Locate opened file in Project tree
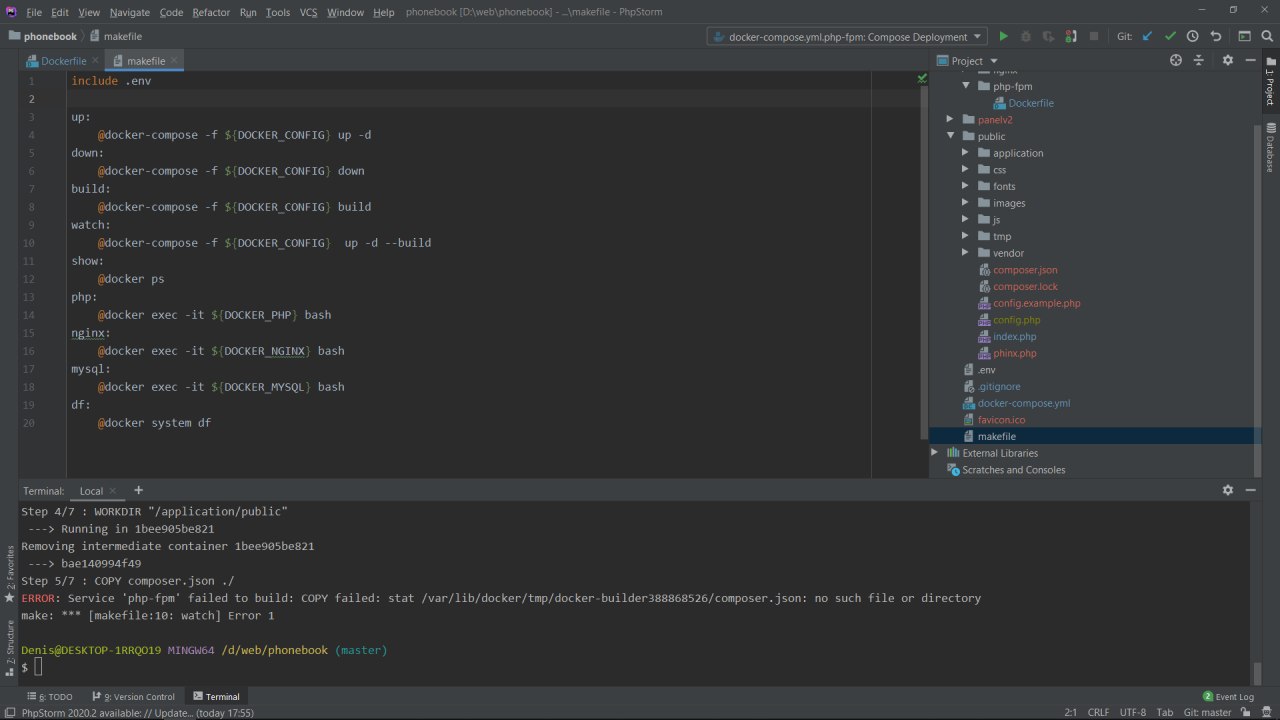 pos(1176,60)
